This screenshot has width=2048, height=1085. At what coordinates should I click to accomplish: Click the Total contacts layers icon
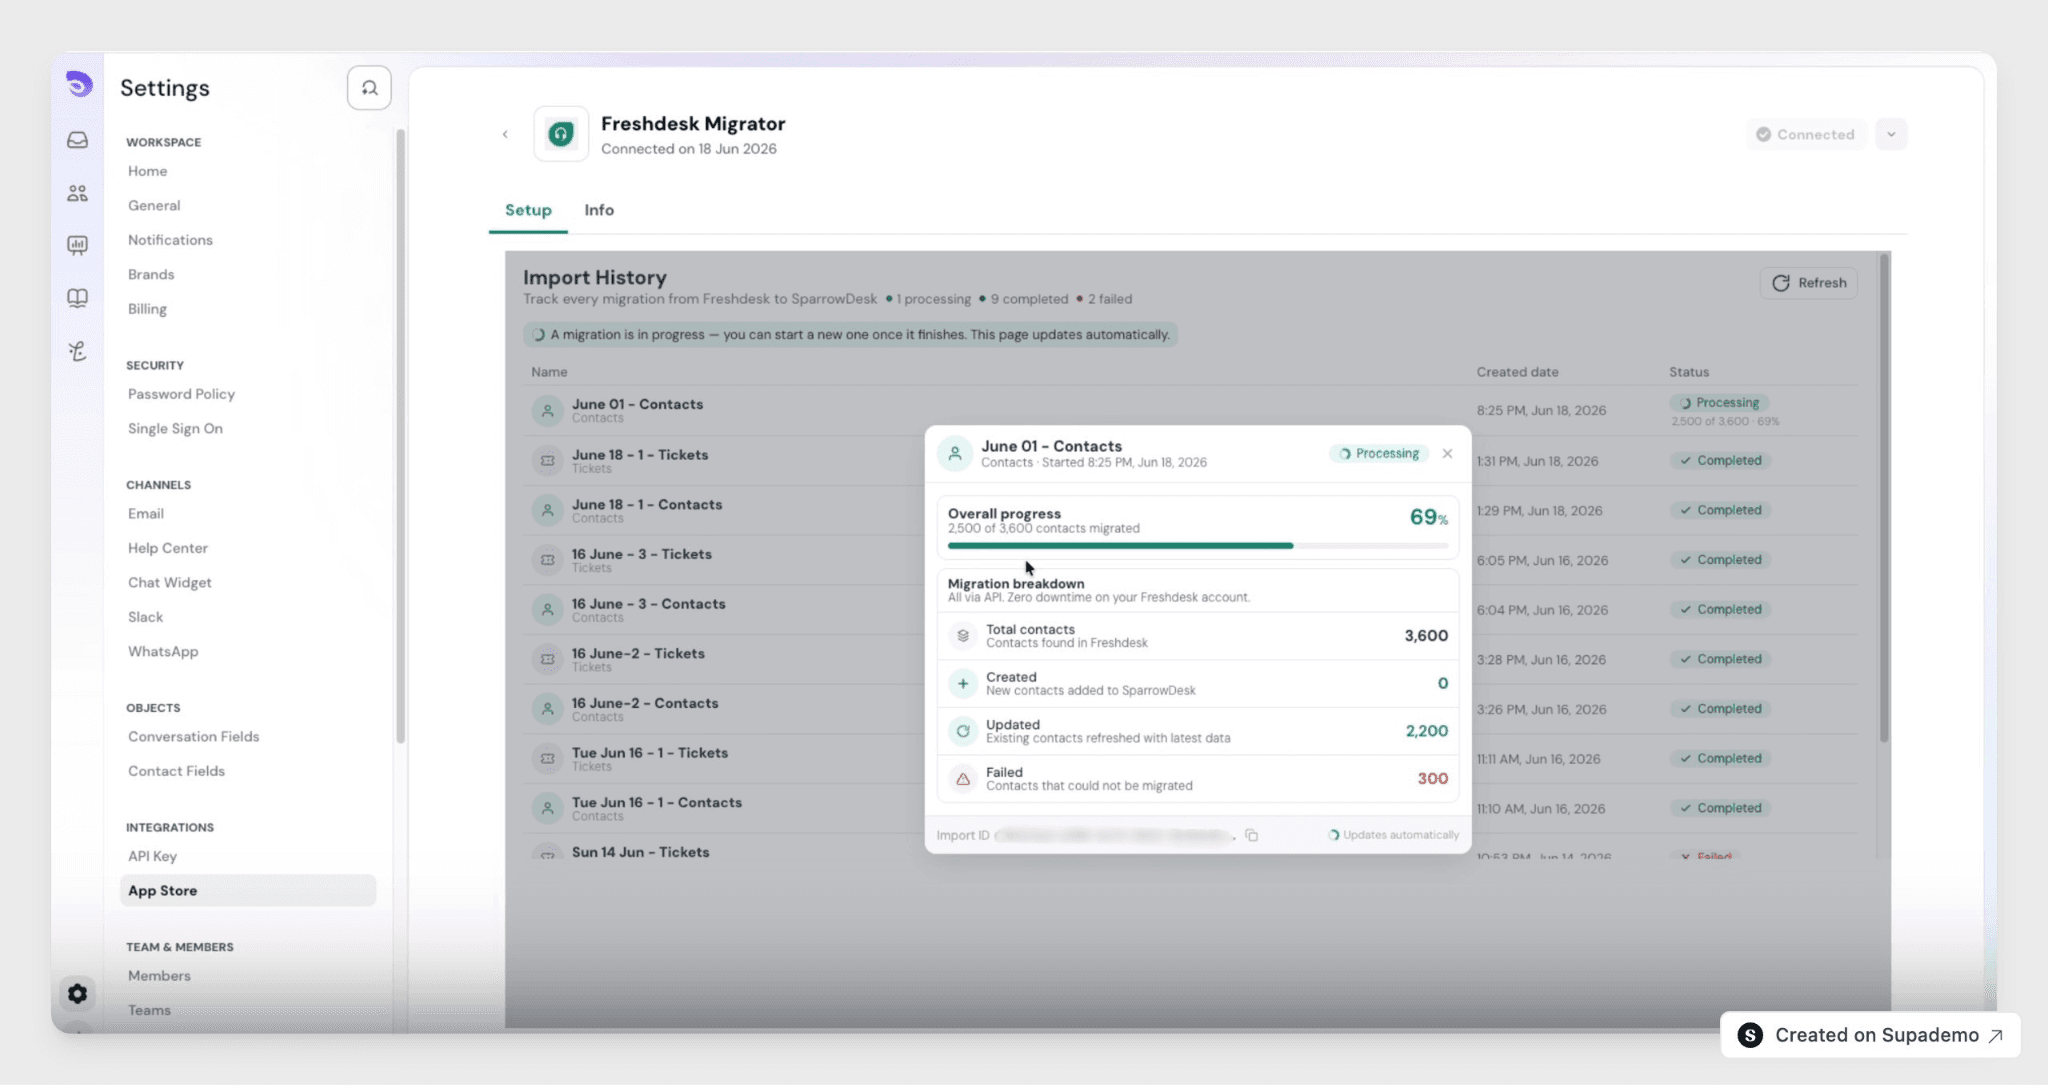coord(963,636)
